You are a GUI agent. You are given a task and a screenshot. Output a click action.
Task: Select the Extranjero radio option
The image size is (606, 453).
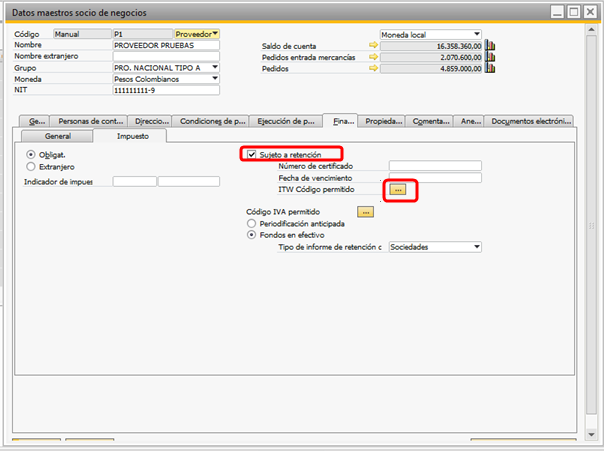(31, 166)
